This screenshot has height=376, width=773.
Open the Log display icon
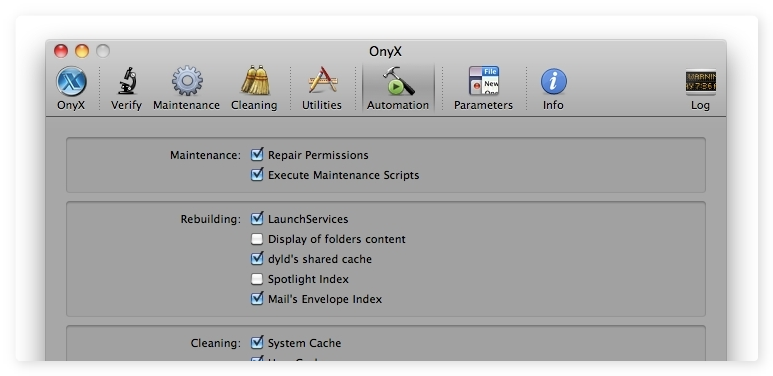(x=700, y=82)
